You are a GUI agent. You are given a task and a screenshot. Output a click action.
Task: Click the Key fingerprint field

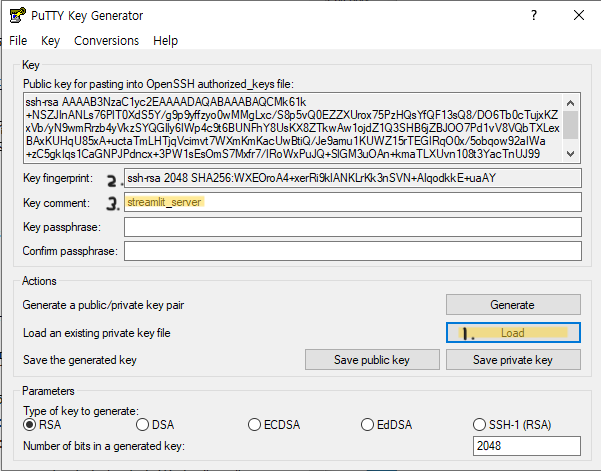[353, 178]
